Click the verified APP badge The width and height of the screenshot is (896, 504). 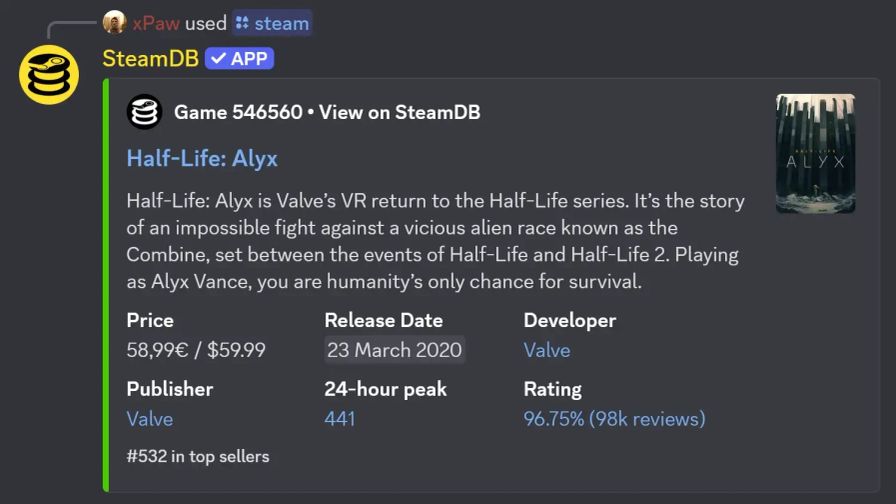(239, 59)
